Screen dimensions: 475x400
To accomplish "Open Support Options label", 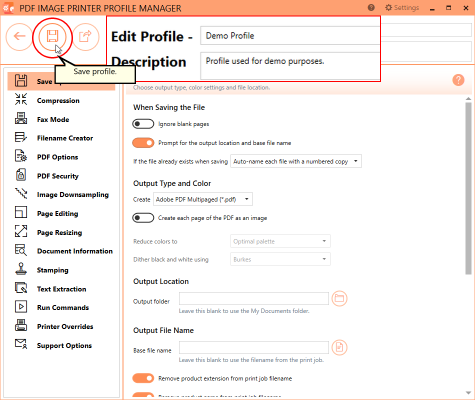I will [x=64, y=346].
